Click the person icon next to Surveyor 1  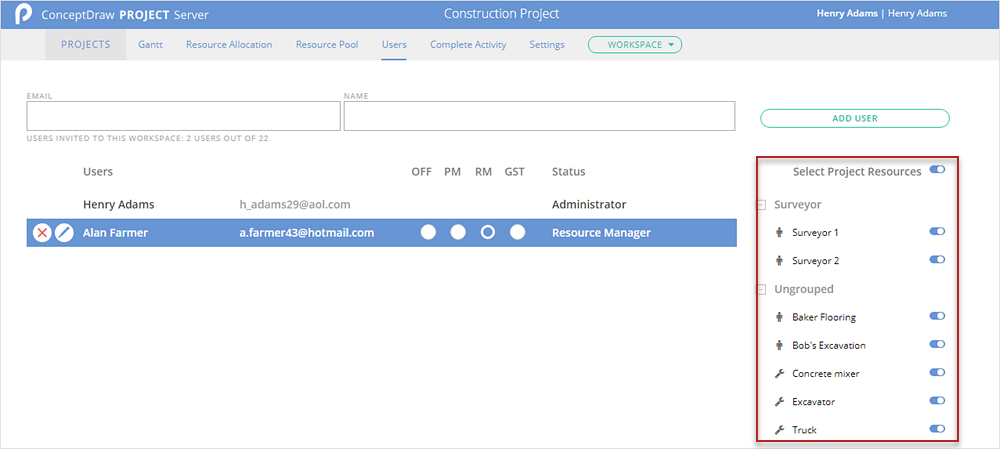coord(779,233)
